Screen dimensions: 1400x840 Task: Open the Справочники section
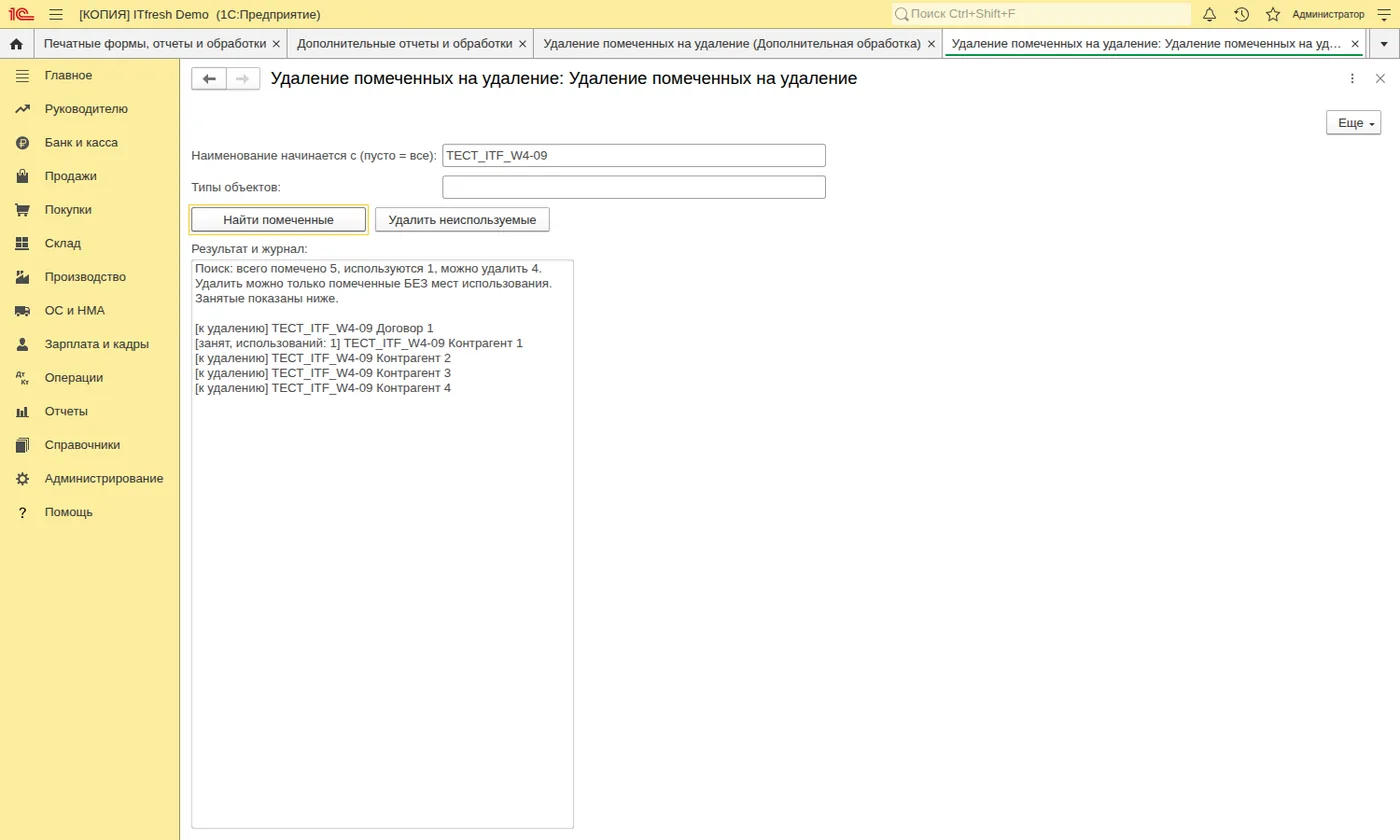90,445
